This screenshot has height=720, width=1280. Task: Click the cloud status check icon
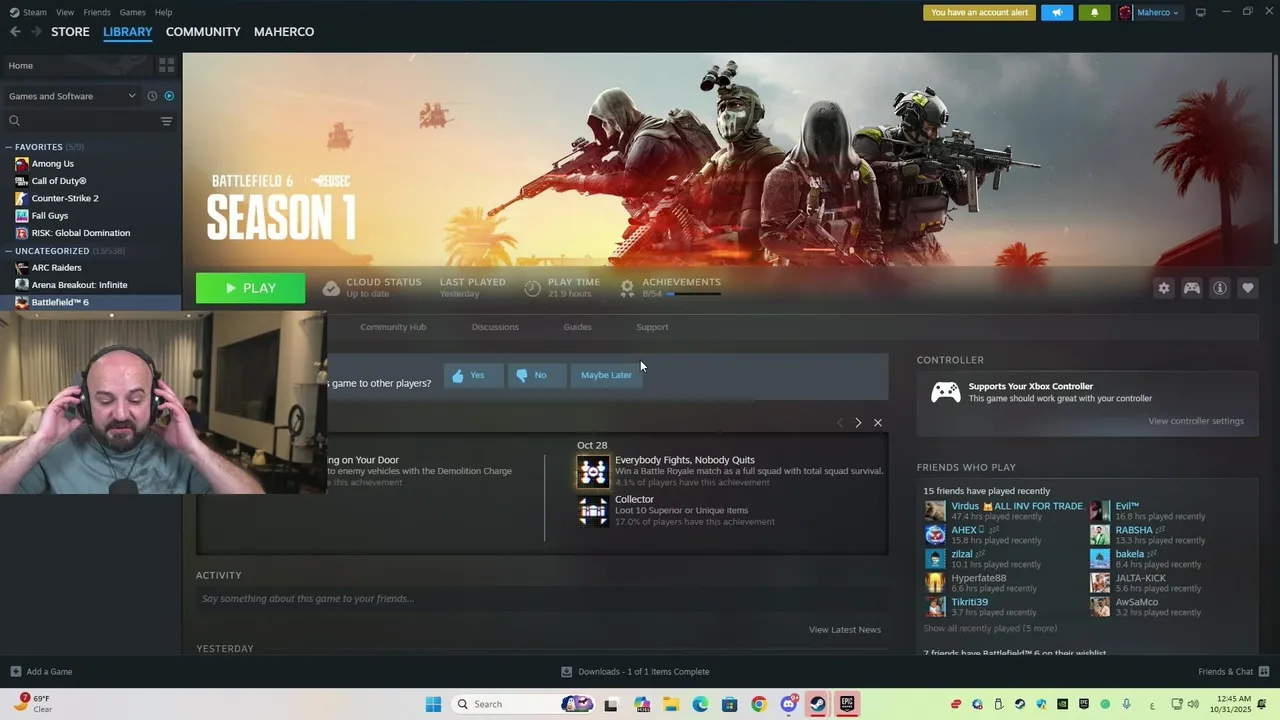331,288
